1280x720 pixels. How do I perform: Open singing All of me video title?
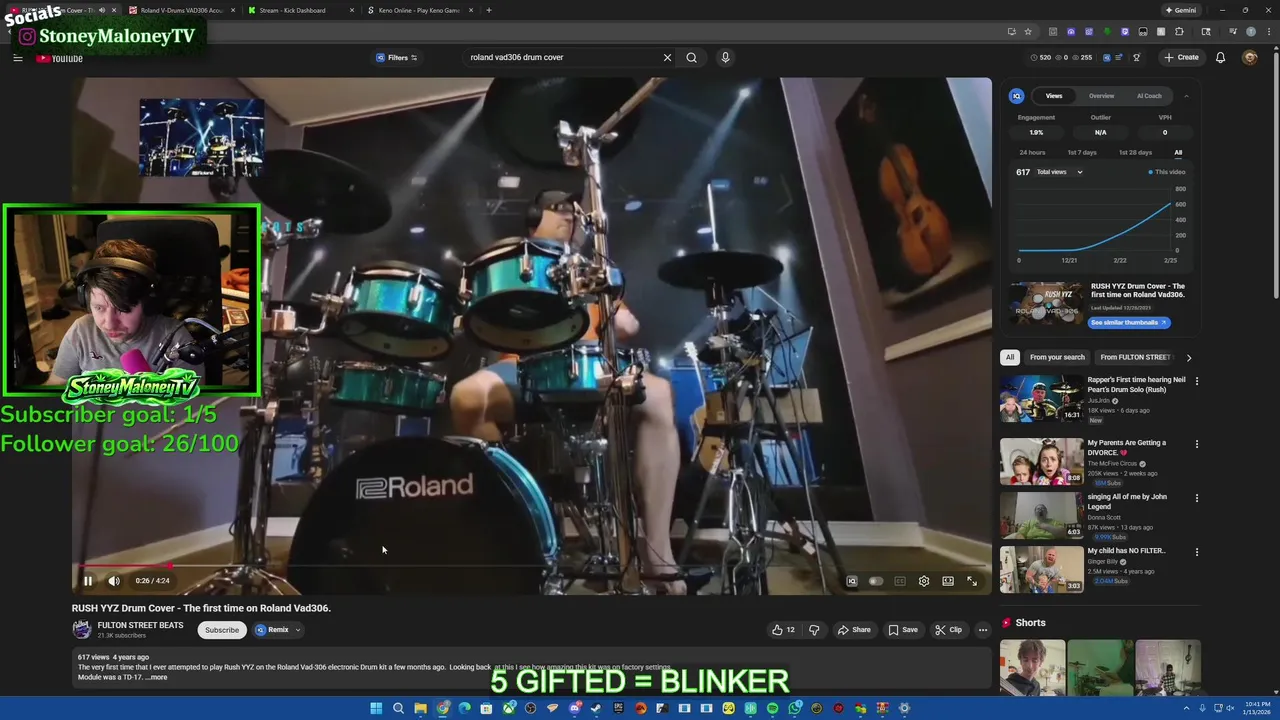click(1127, 501)
